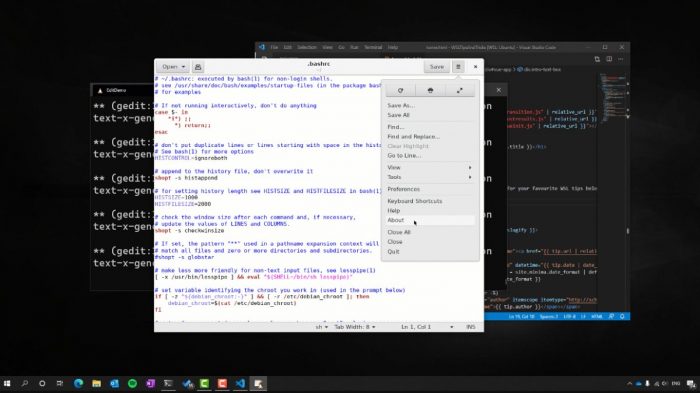
Task: Click the notifications bell in VS Code status bar
Action: (622, 316)
